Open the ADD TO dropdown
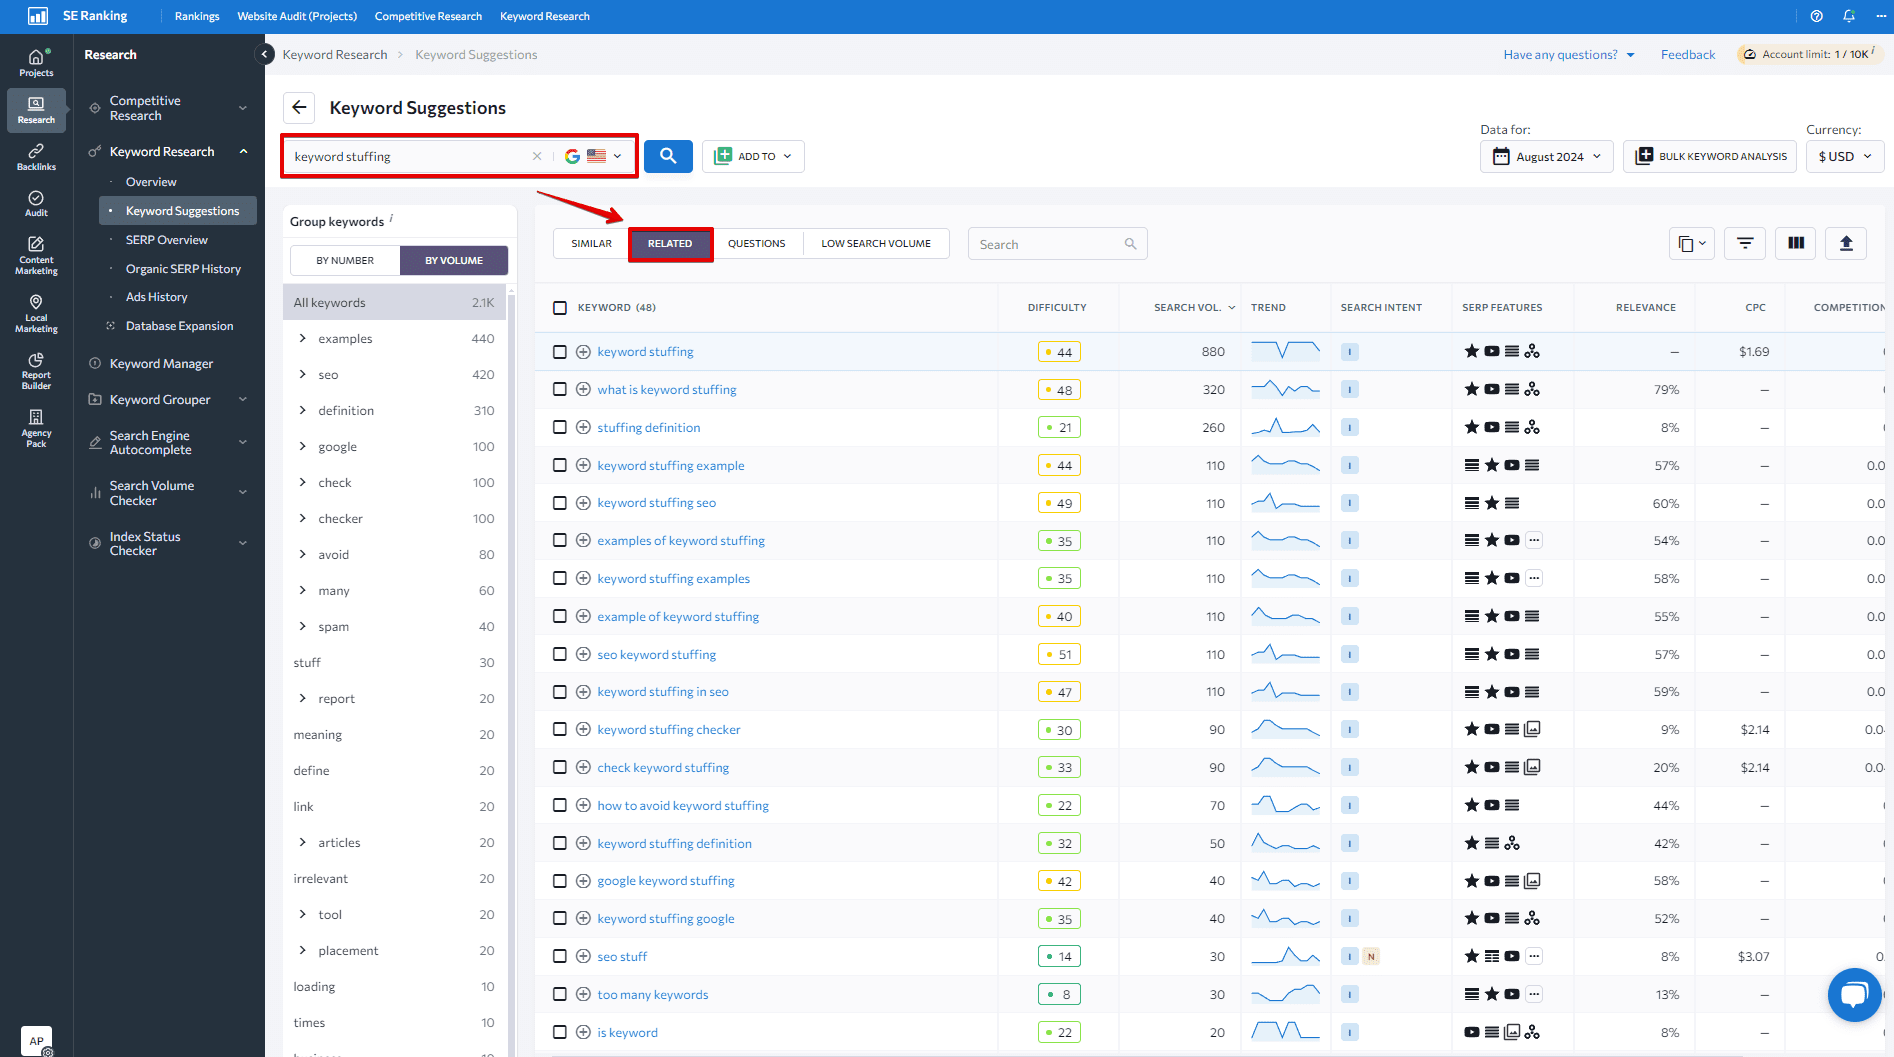This screenshot has height=1057, width=1894. (x=753, y=156)
